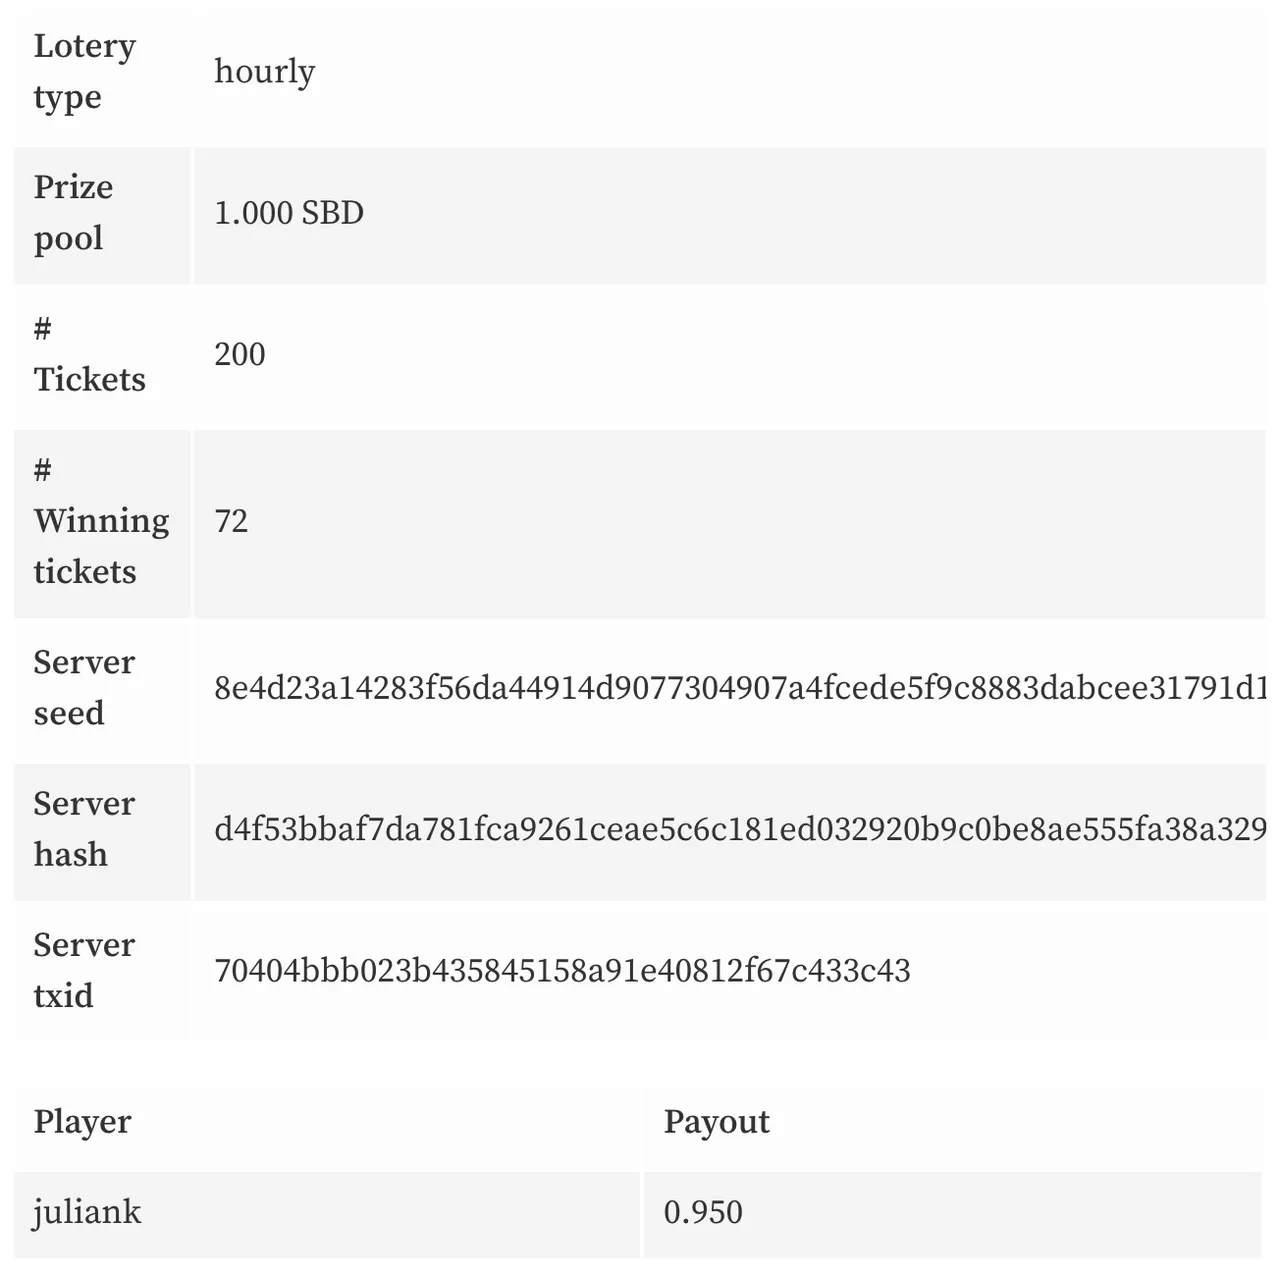
Task: Click the "#" symbol above "Winning"
Action: click(43, 469)
